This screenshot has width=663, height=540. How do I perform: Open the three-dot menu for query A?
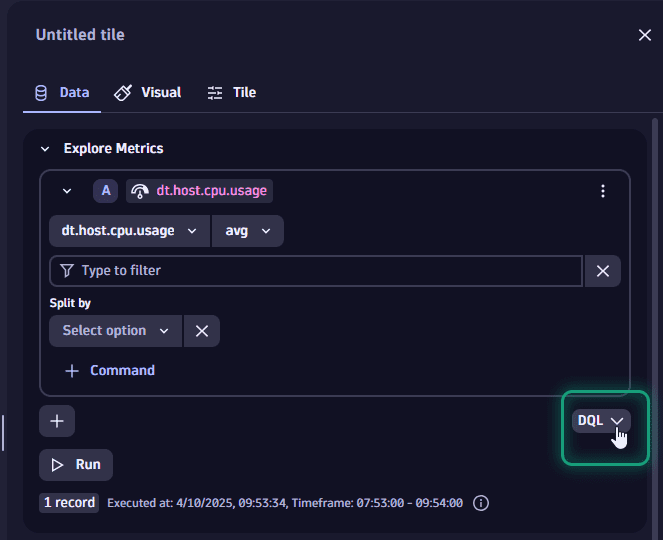pyautogui.click(x=603, y=191)
